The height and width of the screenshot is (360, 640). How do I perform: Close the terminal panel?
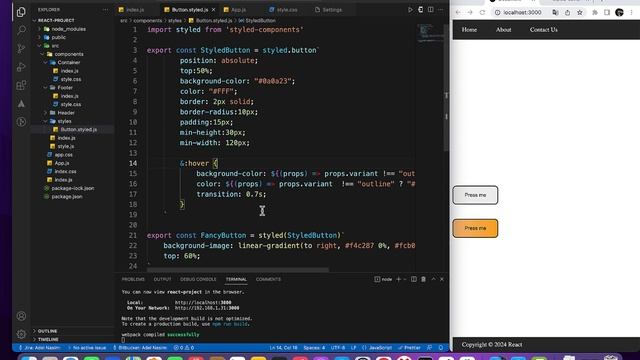pos(442,279)
